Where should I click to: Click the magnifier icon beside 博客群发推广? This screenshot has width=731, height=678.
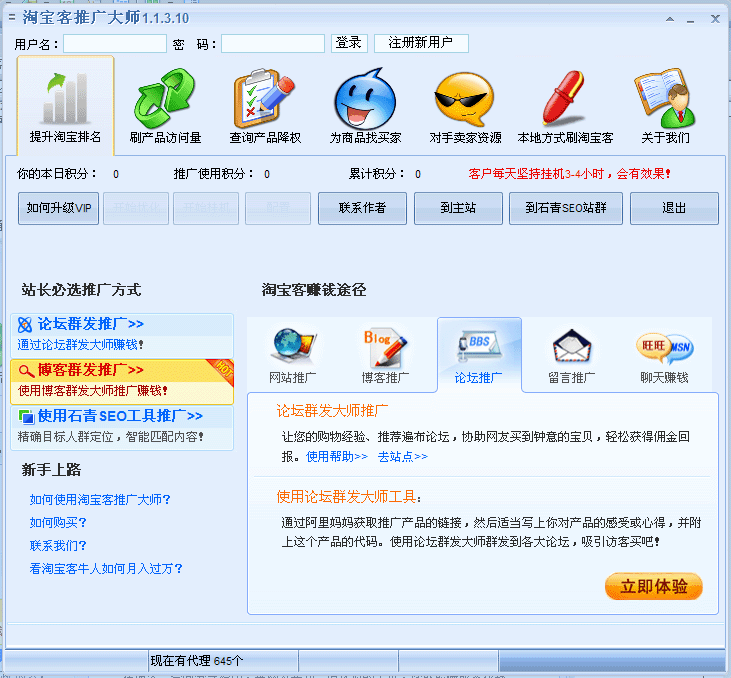pos(26,371)
